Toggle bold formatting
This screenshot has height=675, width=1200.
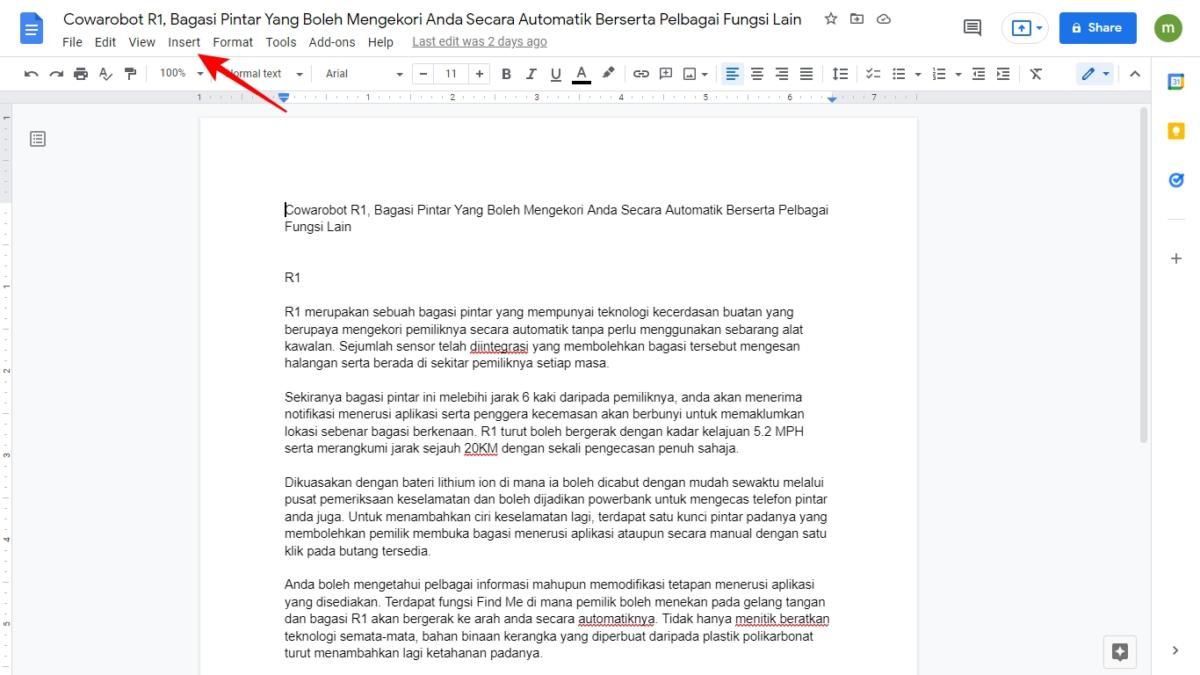[x=506, y=74]
